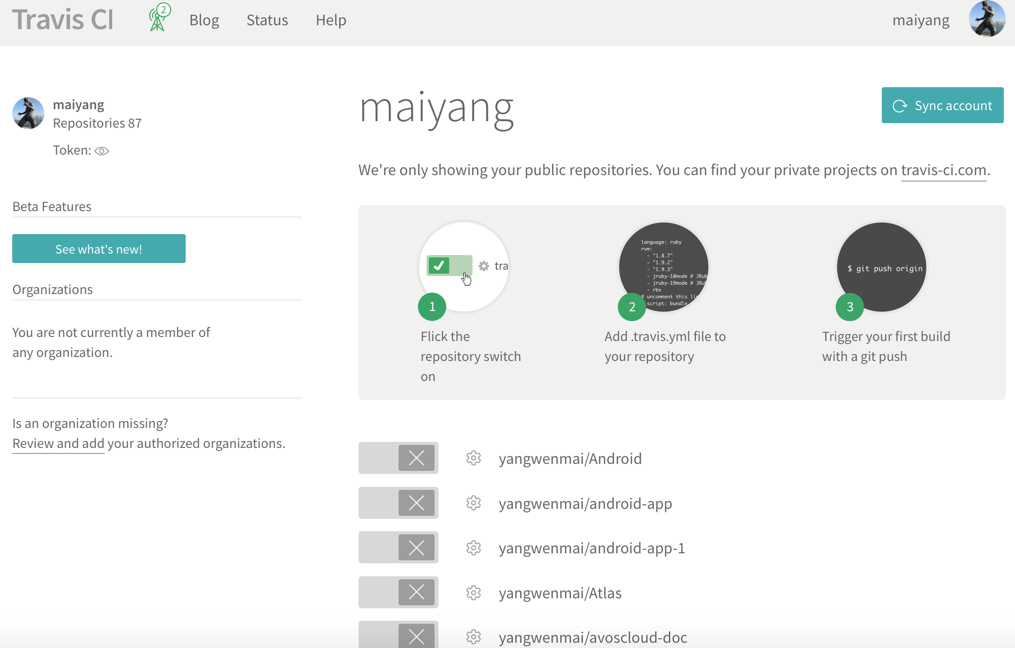Click 'Add .travis.yml file to your repository'
Image resolution: width=1015 pixels, height=648 pixels.
pos(665,346)
